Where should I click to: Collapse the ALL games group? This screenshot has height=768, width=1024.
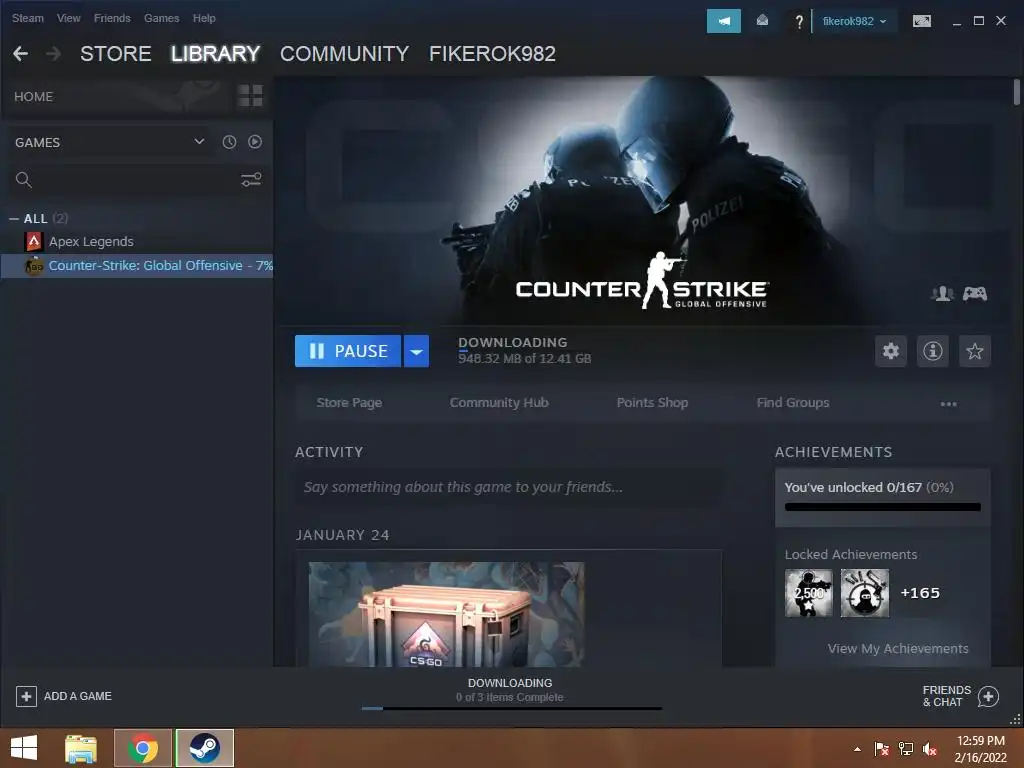(x=14, y=219)
